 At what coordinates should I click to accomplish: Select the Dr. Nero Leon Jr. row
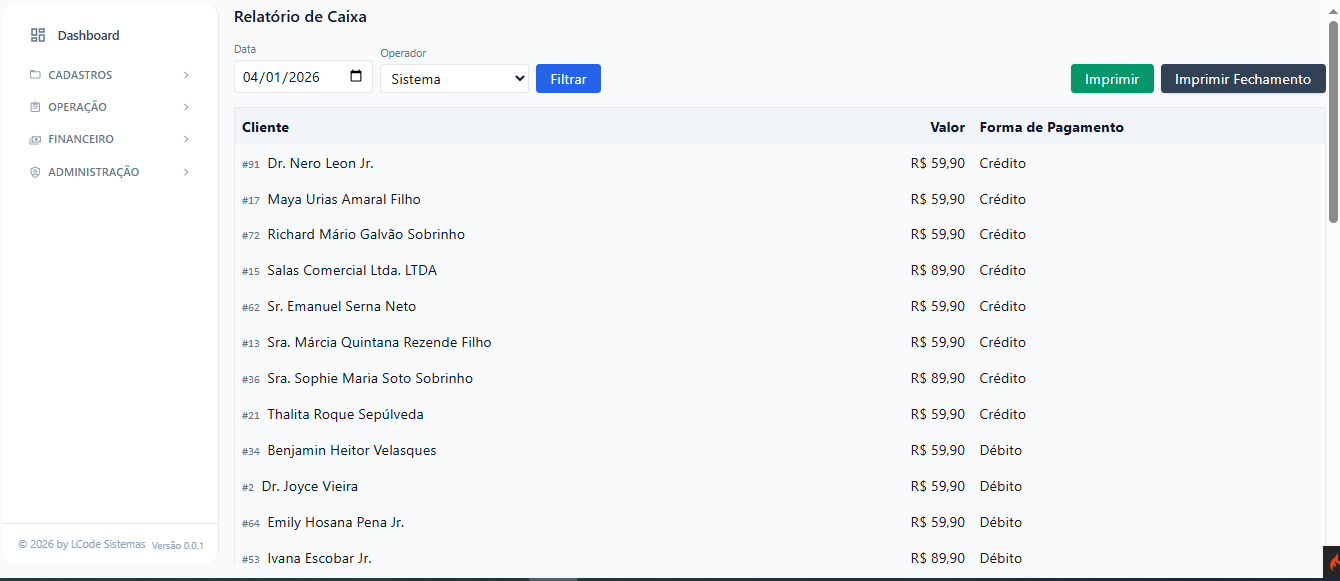[x=320, y=163]
